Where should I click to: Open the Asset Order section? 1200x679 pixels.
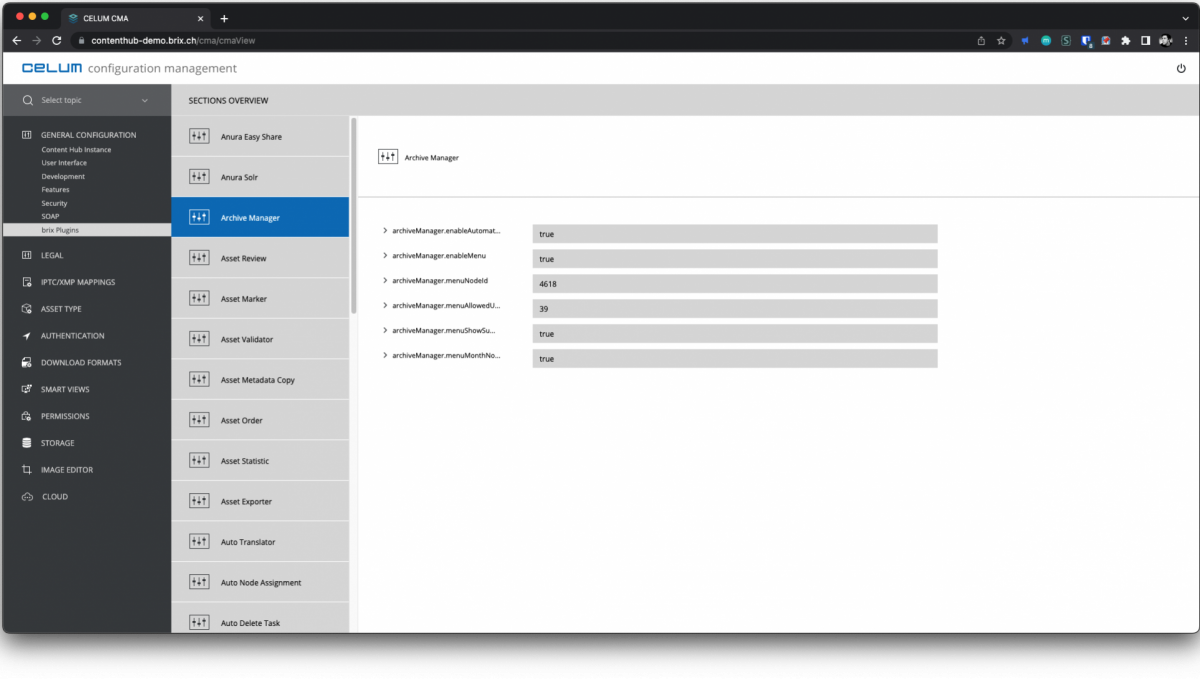260,420
